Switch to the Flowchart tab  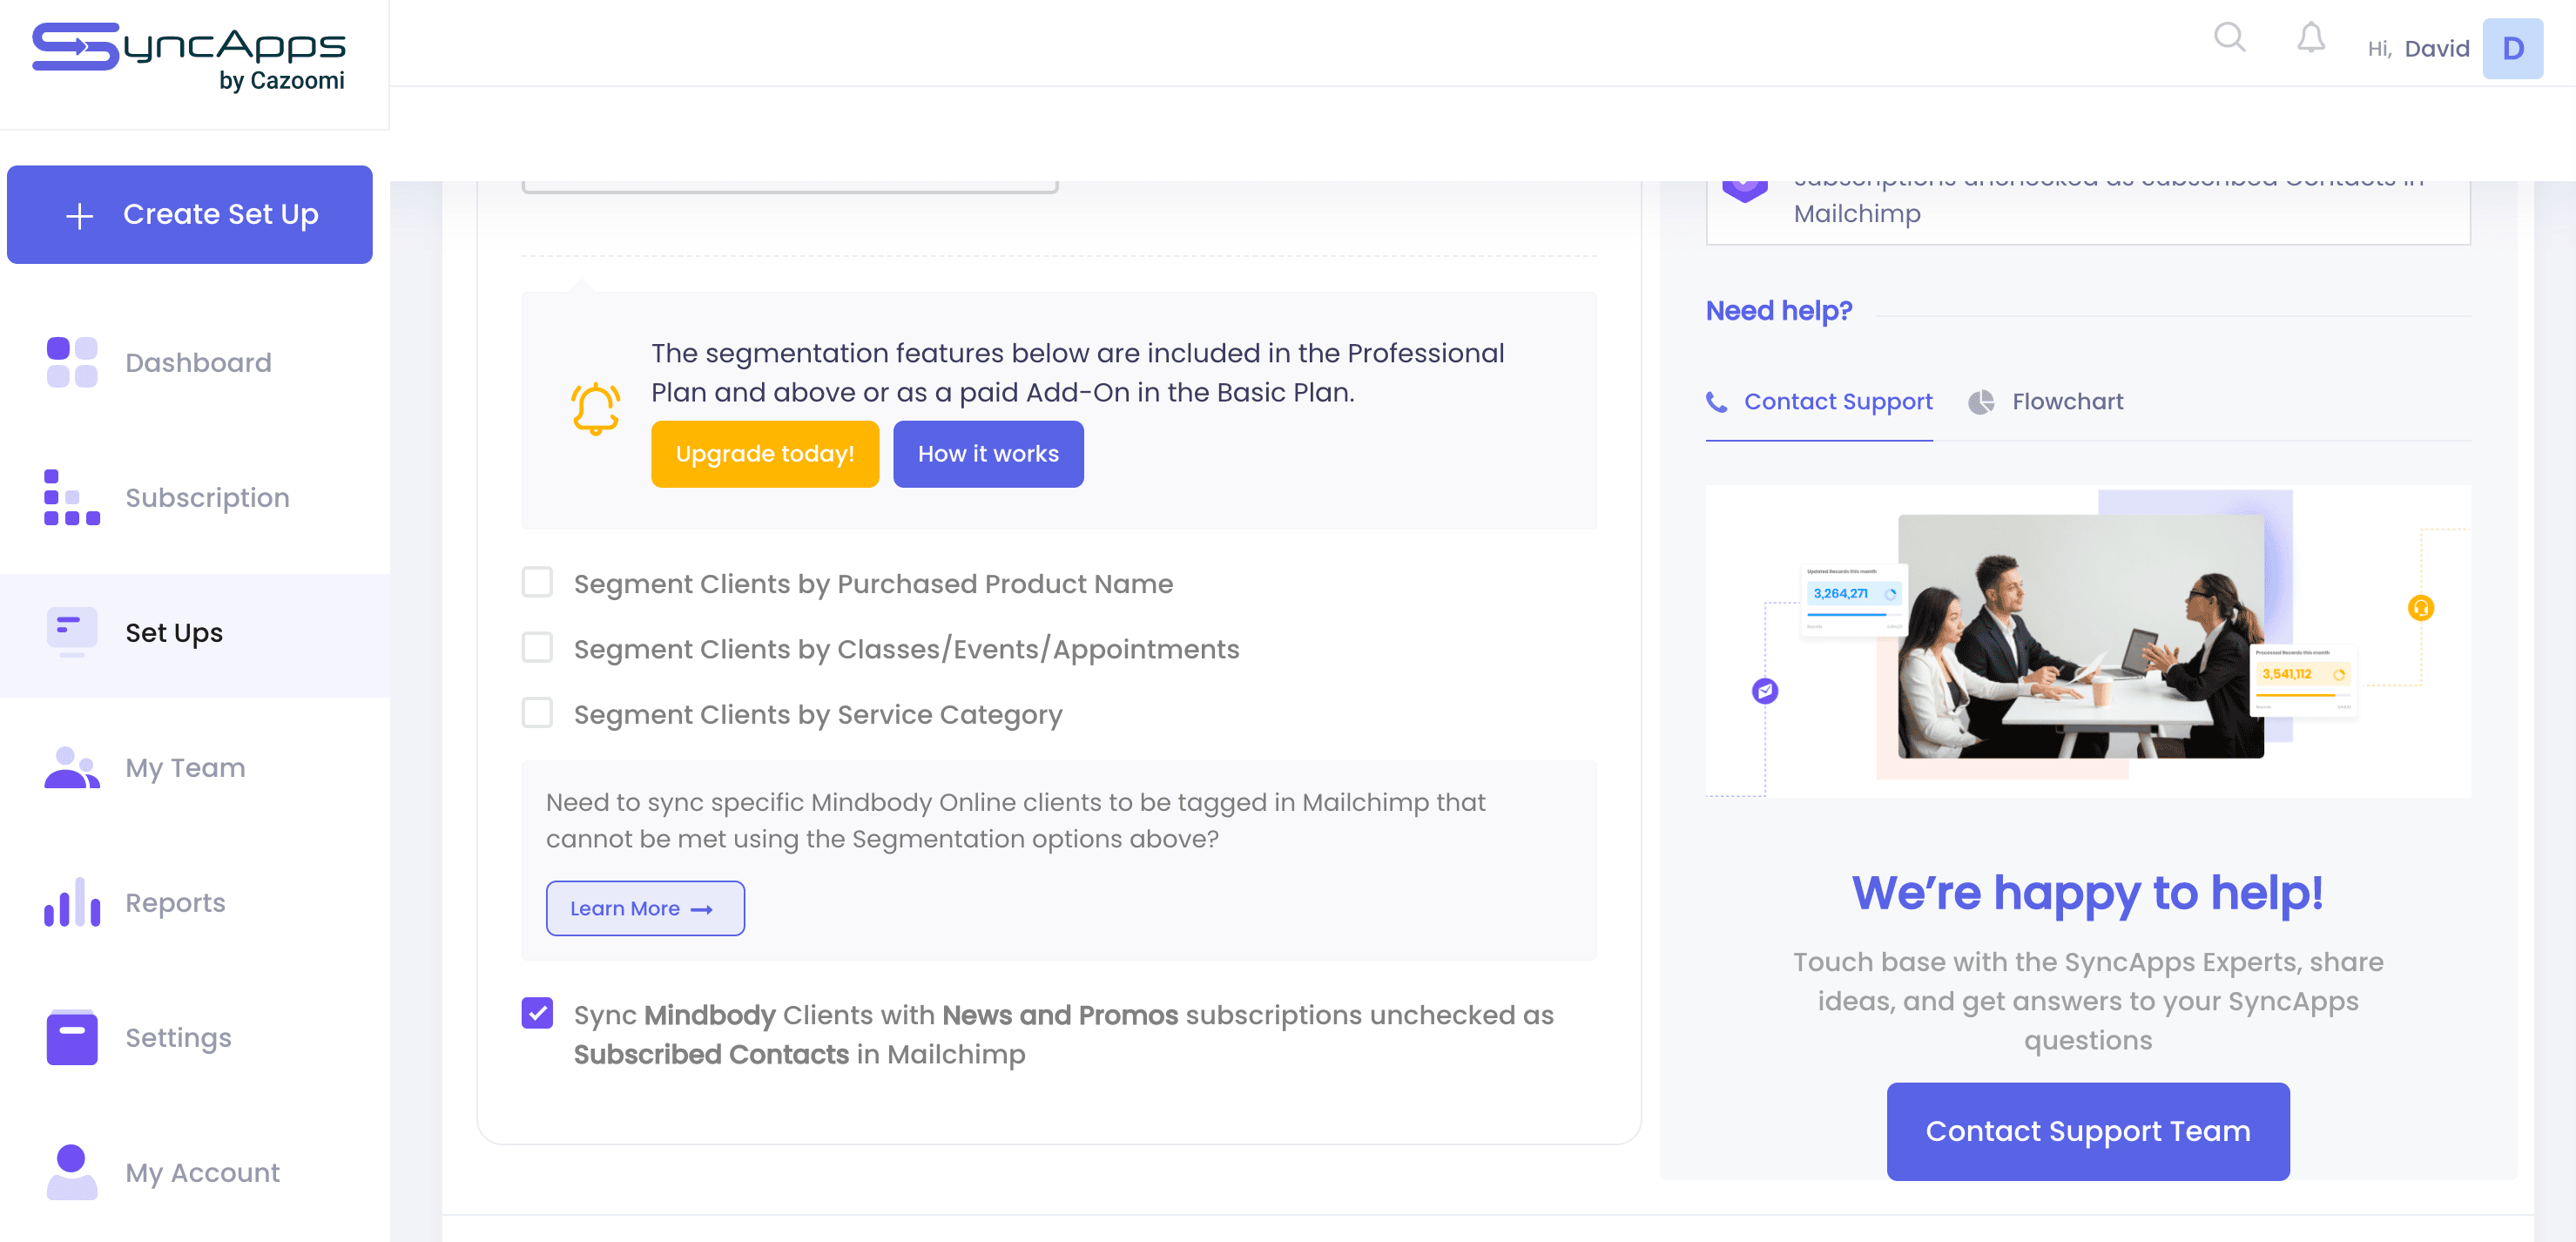[x=2046, y=402]
